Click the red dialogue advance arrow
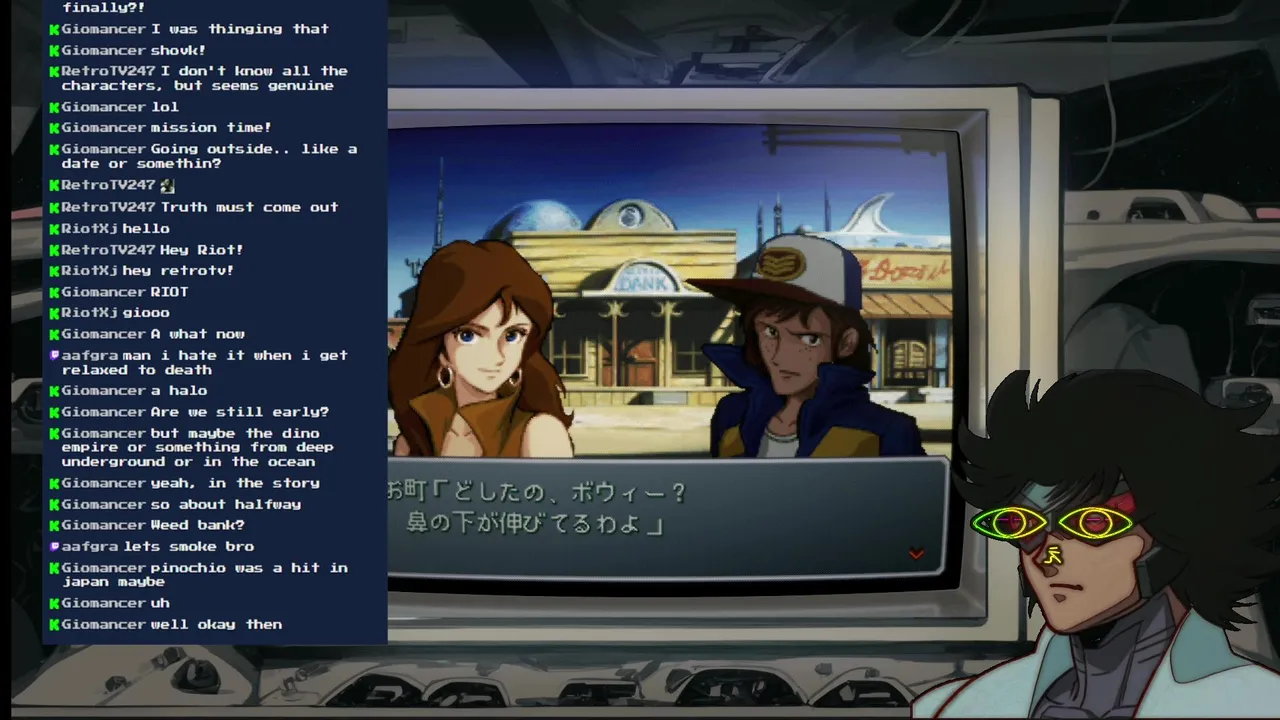Image resolution: width=1280 pixels, height=720 pixels. (916, 554)
